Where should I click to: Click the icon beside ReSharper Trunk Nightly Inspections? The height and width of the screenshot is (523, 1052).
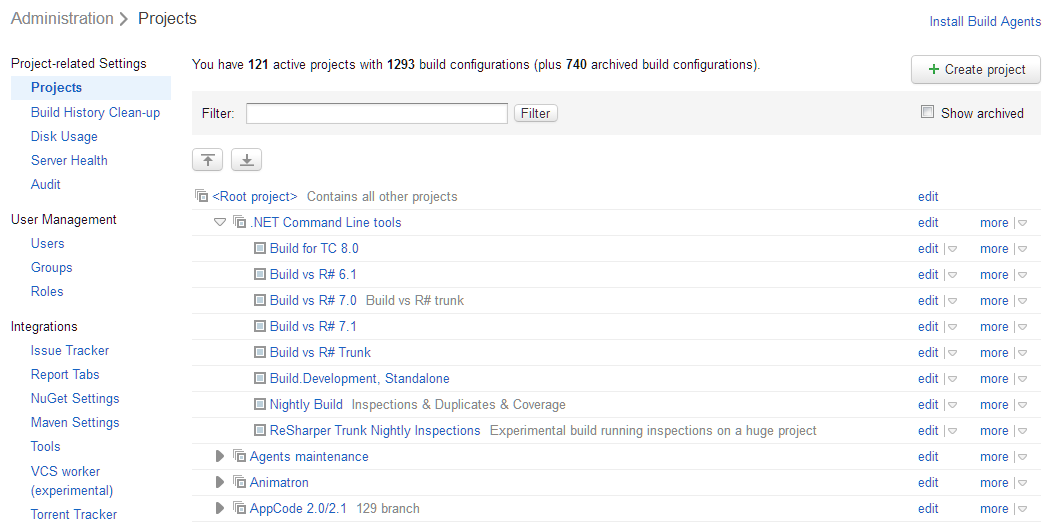(x=260, y=430)
